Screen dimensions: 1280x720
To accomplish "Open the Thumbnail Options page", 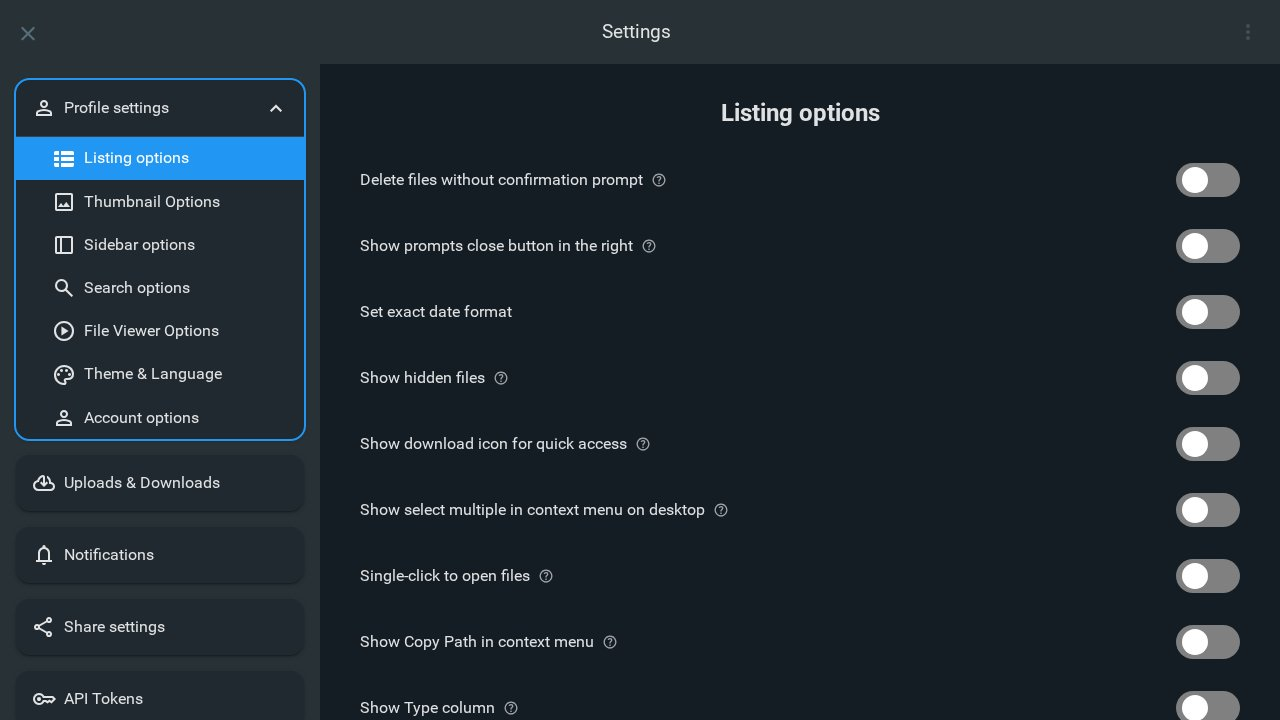I will tap(160, 202).
